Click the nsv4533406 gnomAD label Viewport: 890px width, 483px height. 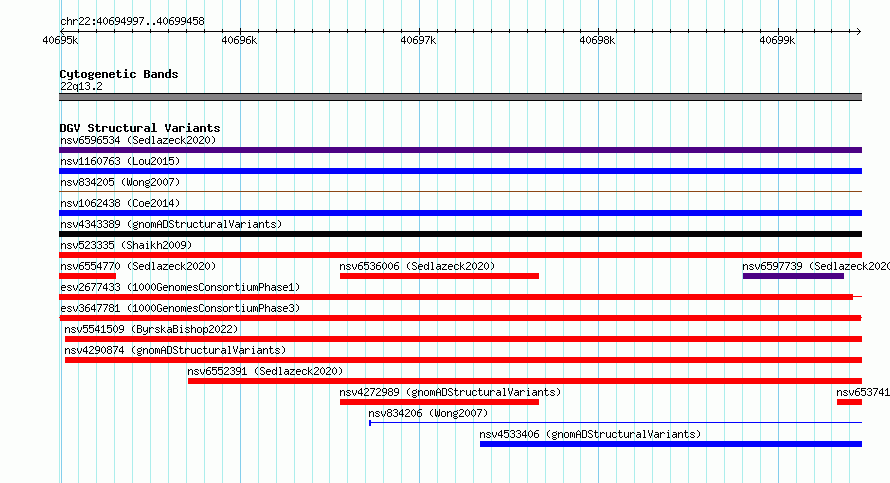point(590,434)
